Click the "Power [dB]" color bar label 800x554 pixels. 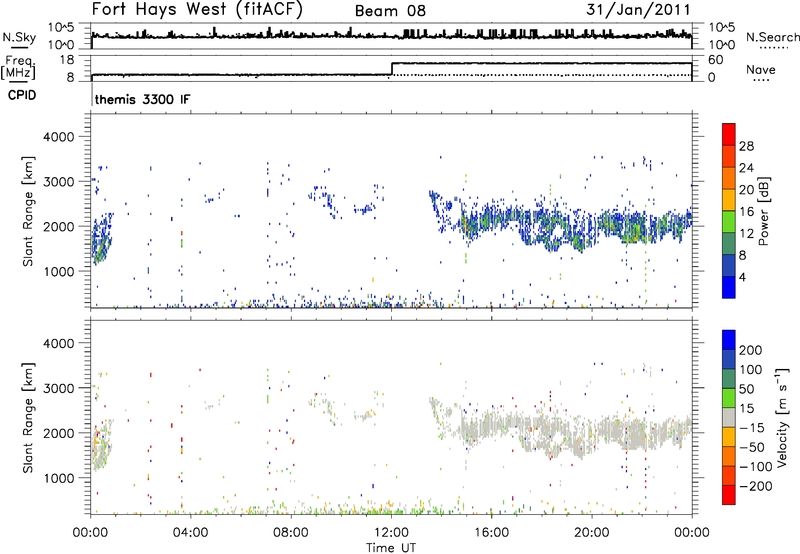[763, 211]
